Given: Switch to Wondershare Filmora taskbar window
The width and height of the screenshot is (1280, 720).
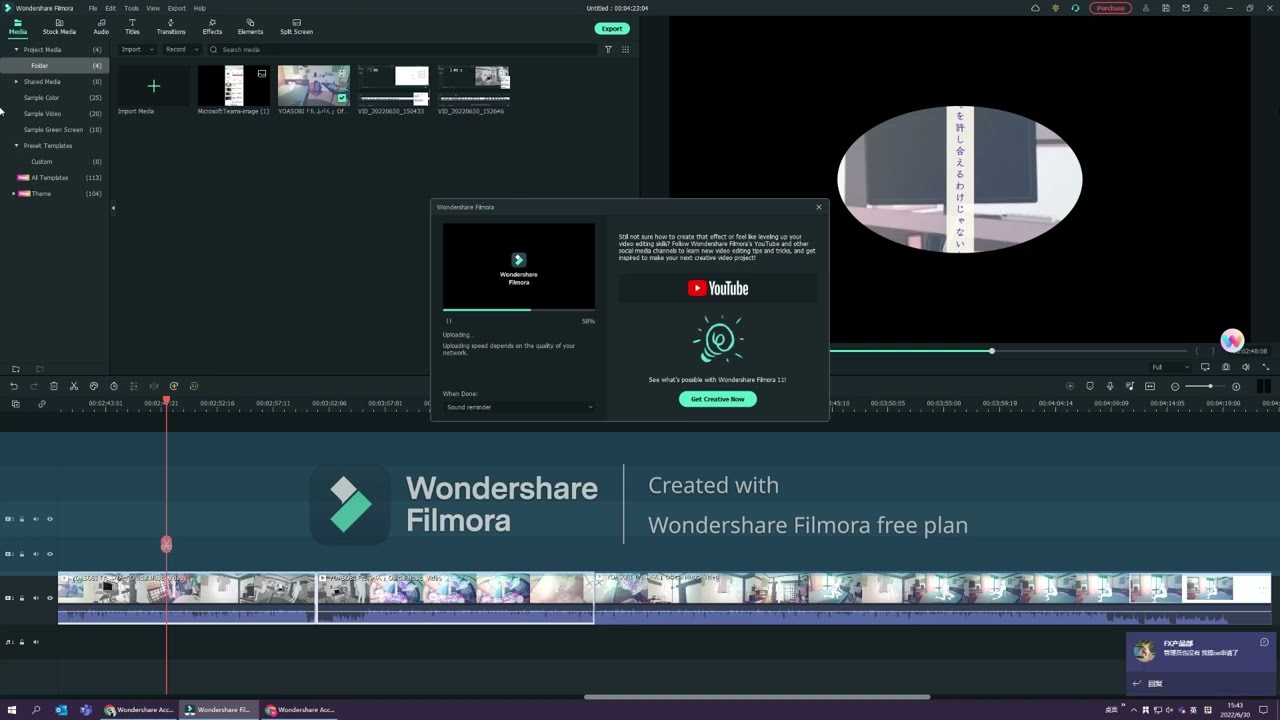Looking at the screenshot, I should tap(217, 710).
